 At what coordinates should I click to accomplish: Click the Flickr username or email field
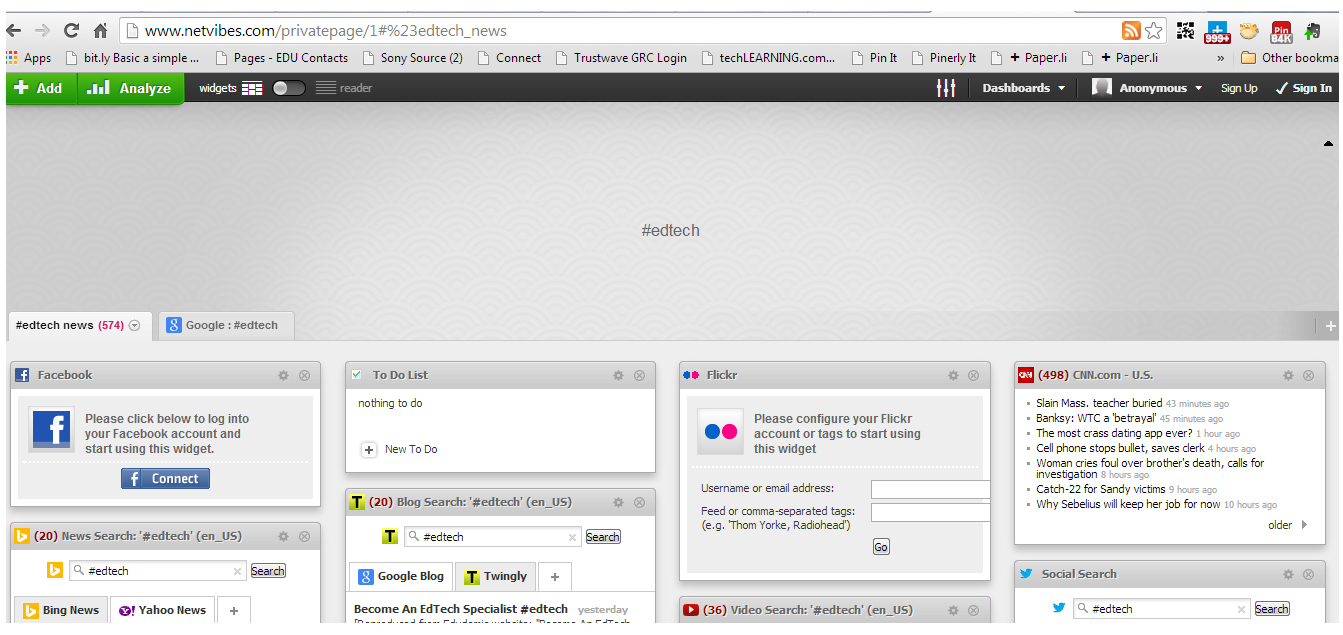[930, 489]
